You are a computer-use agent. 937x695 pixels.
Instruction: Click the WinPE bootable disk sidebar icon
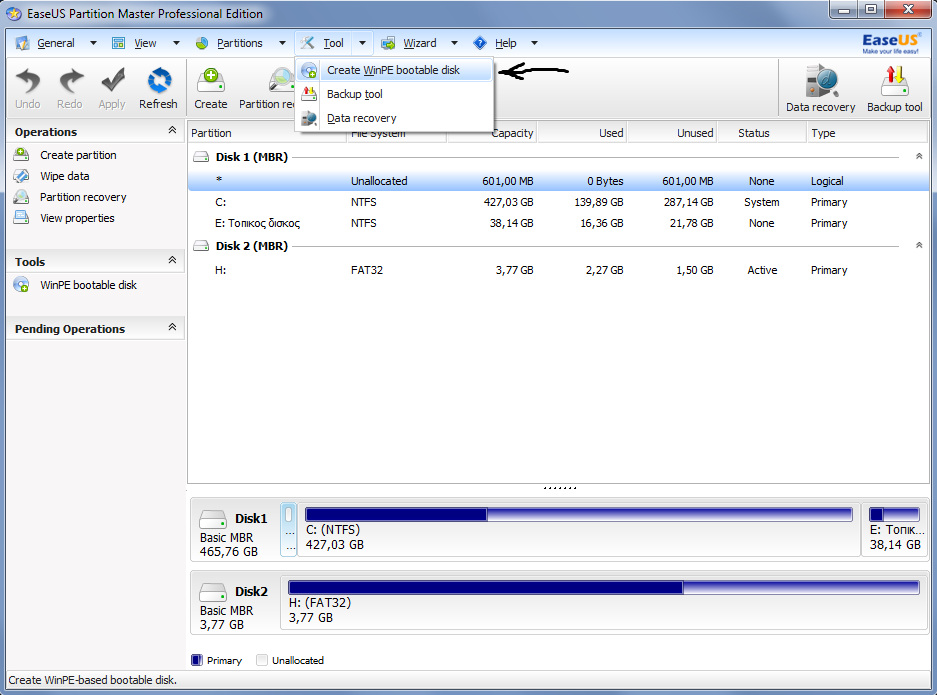click(22, 284)
